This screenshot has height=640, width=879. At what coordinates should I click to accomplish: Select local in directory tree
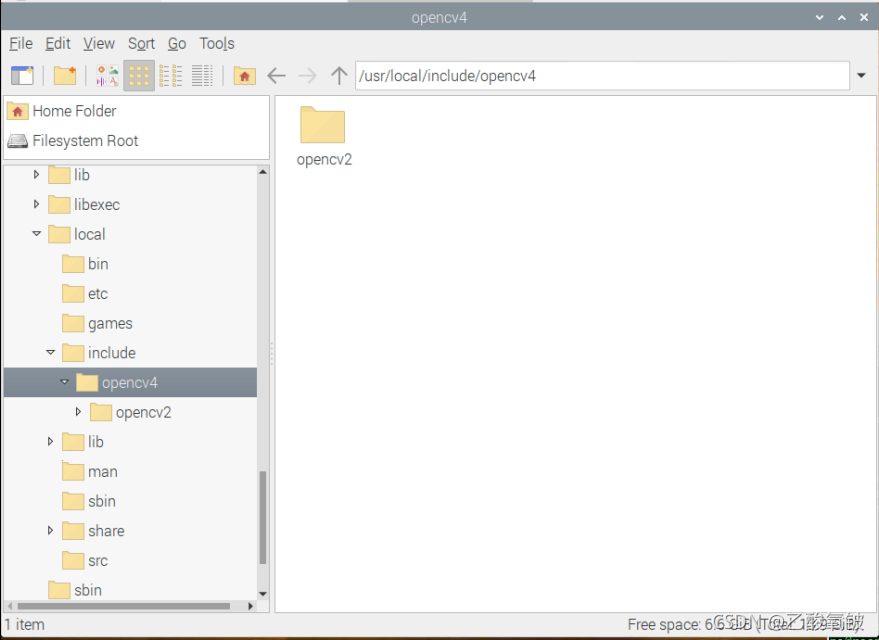coord(130,234)
